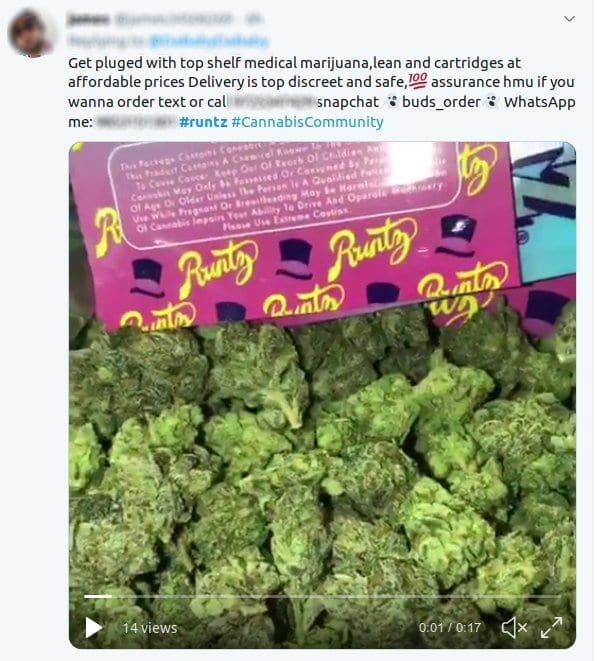Click the blurred author handle
The image size is (597, 661).
tap(174, 19)
